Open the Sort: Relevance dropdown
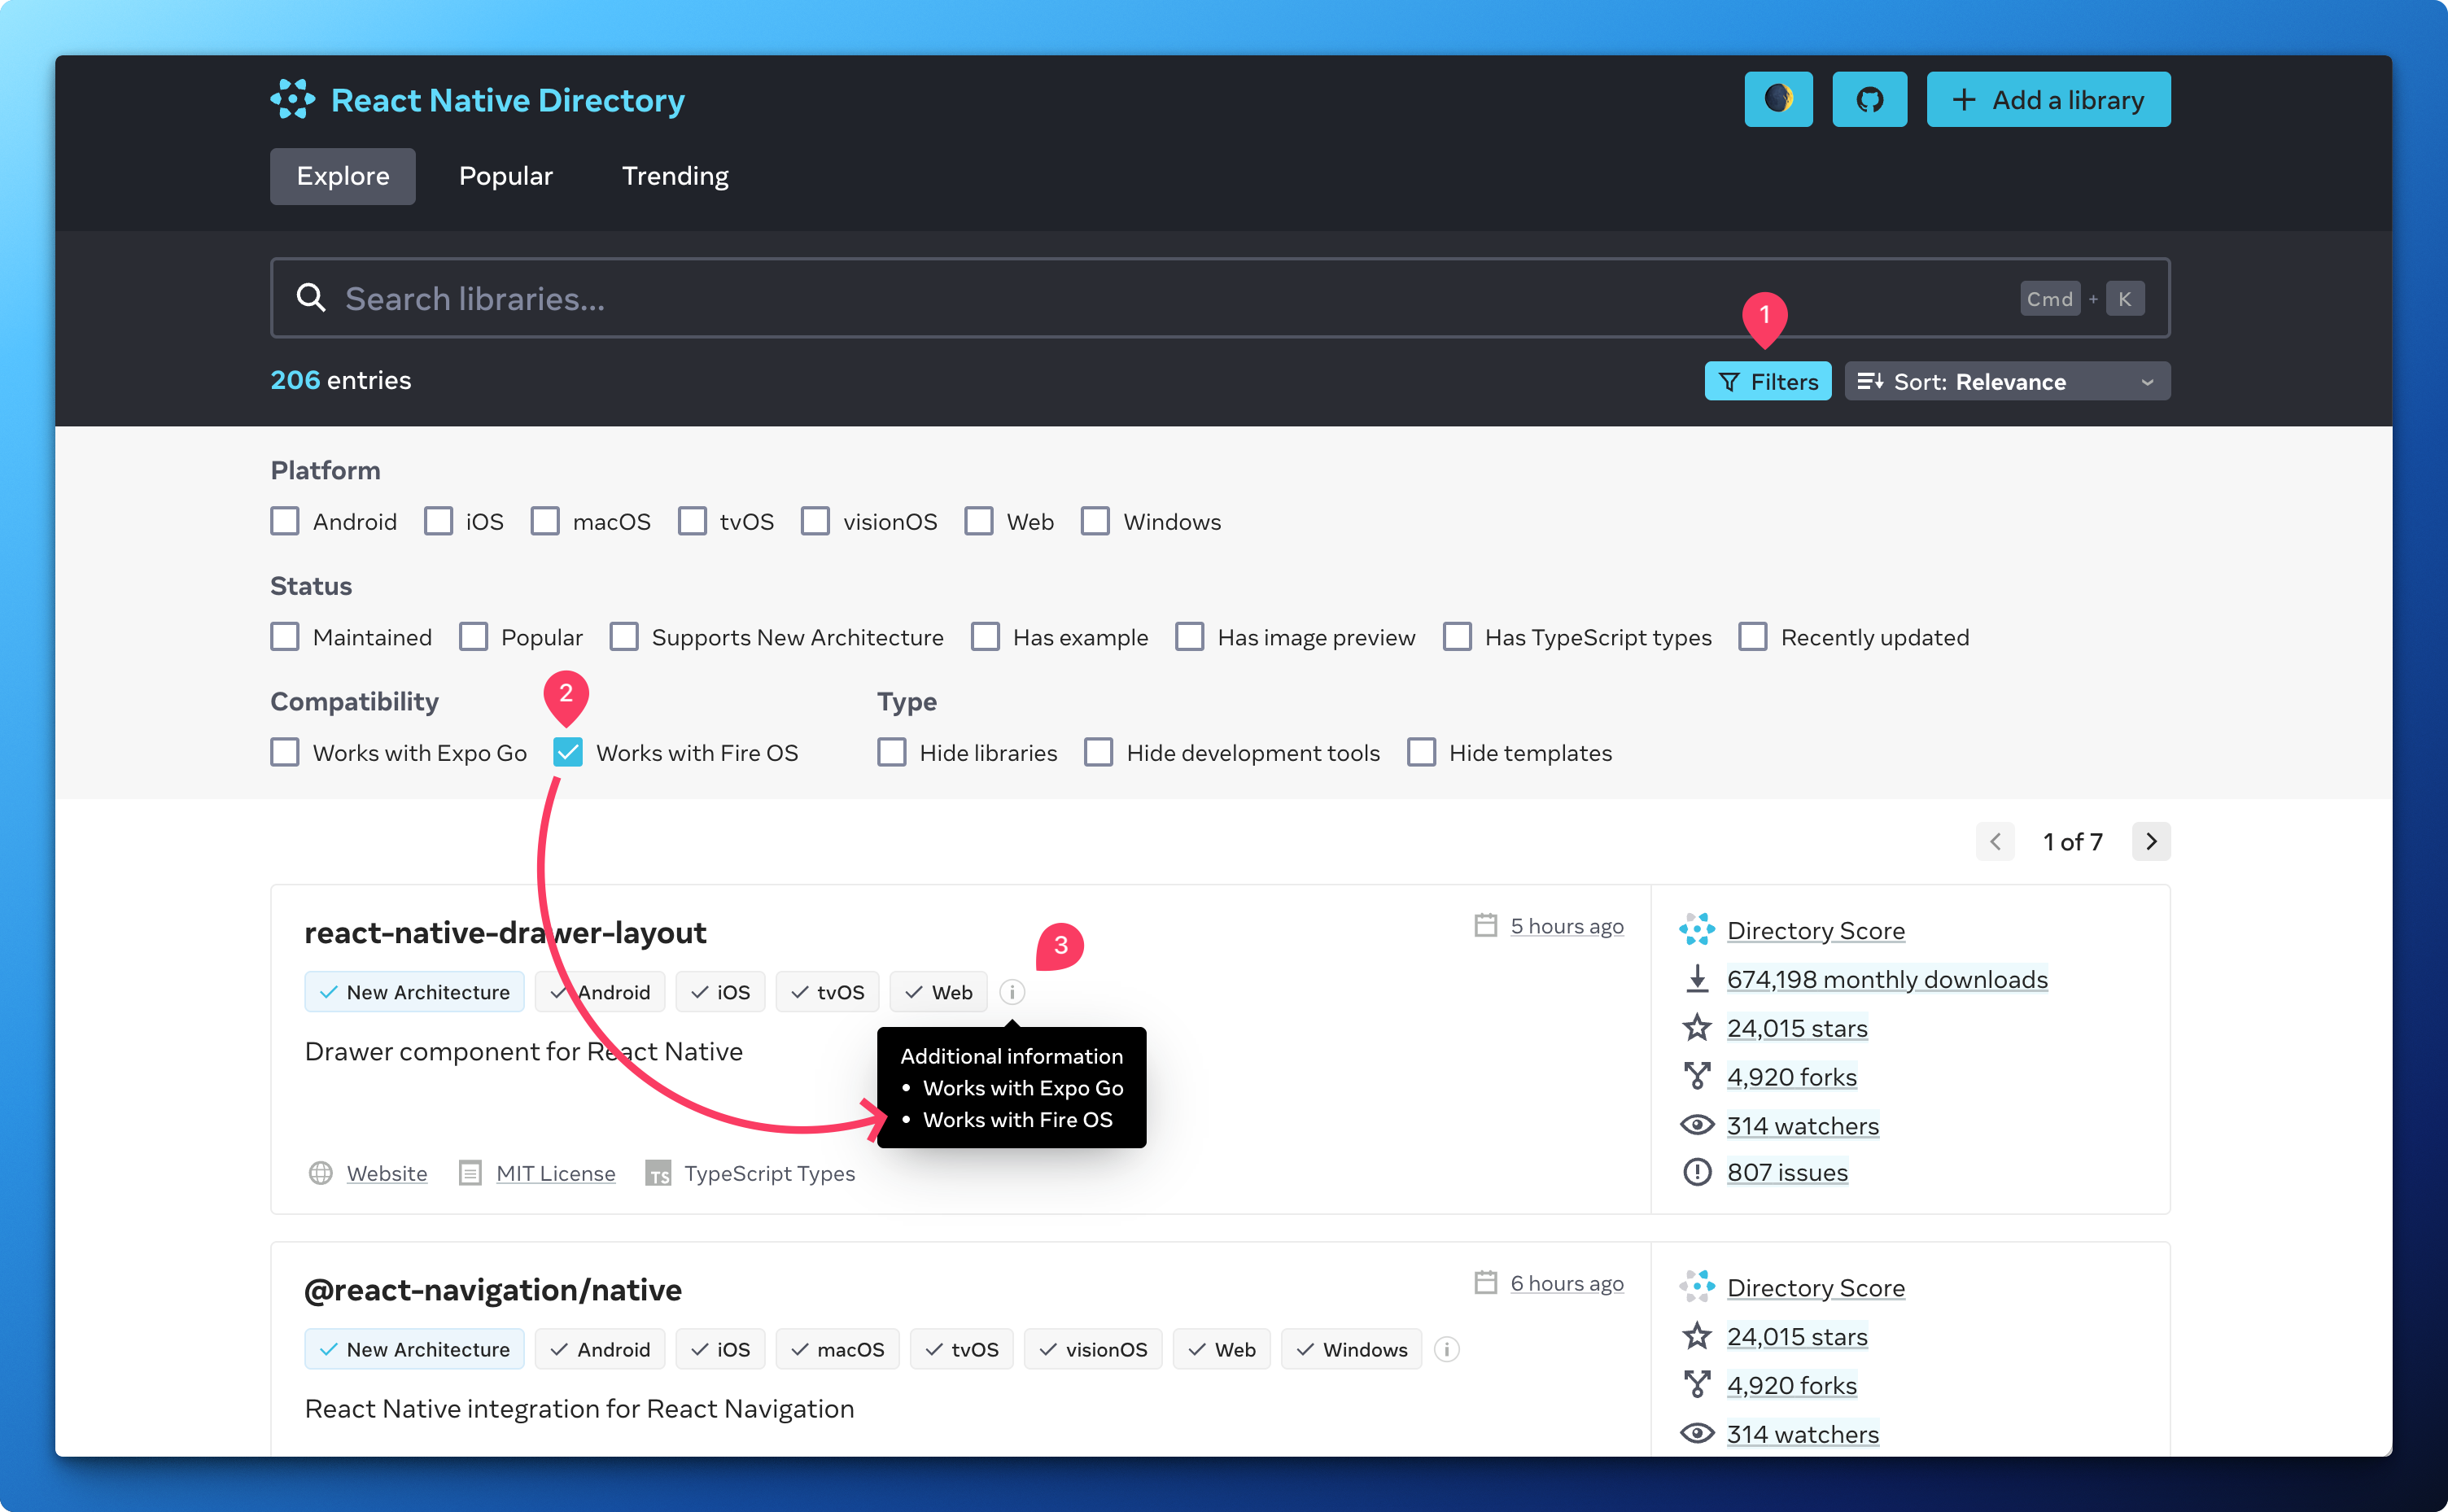This screenshot has width=2448, height=1512. click(x=2006, y=381)
